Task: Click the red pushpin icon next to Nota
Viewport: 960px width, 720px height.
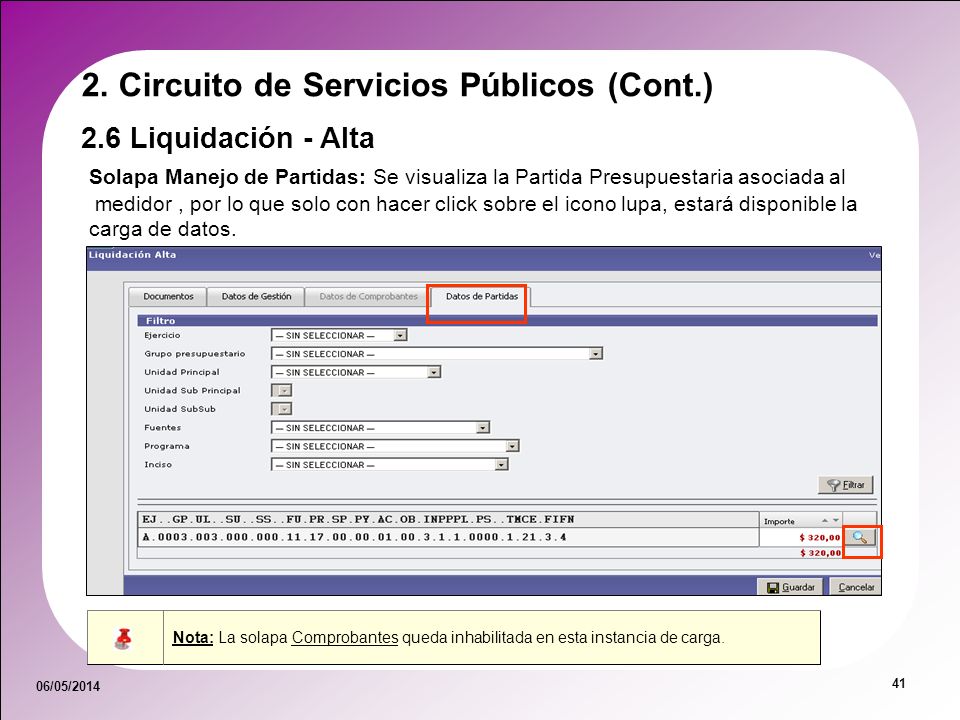Action: [x=124, y=638]
